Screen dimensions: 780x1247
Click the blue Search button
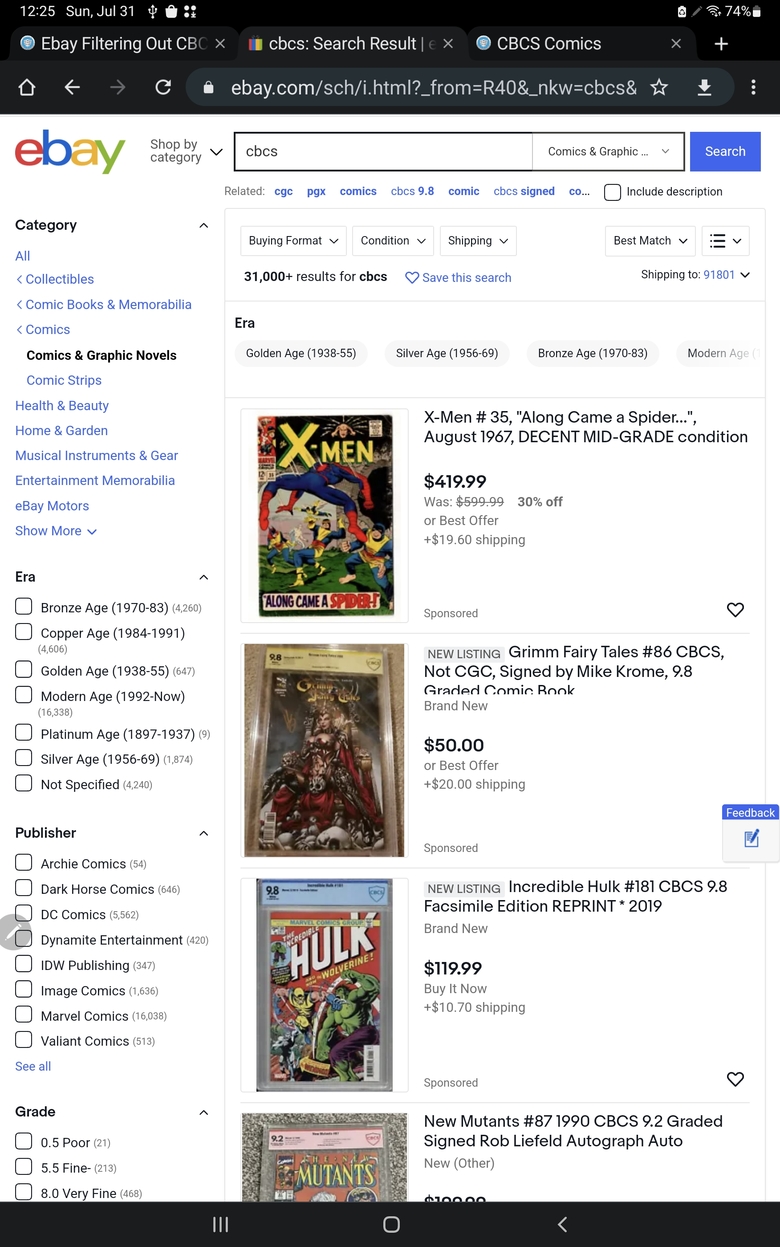pyautogui.click(x=725, y=152)
